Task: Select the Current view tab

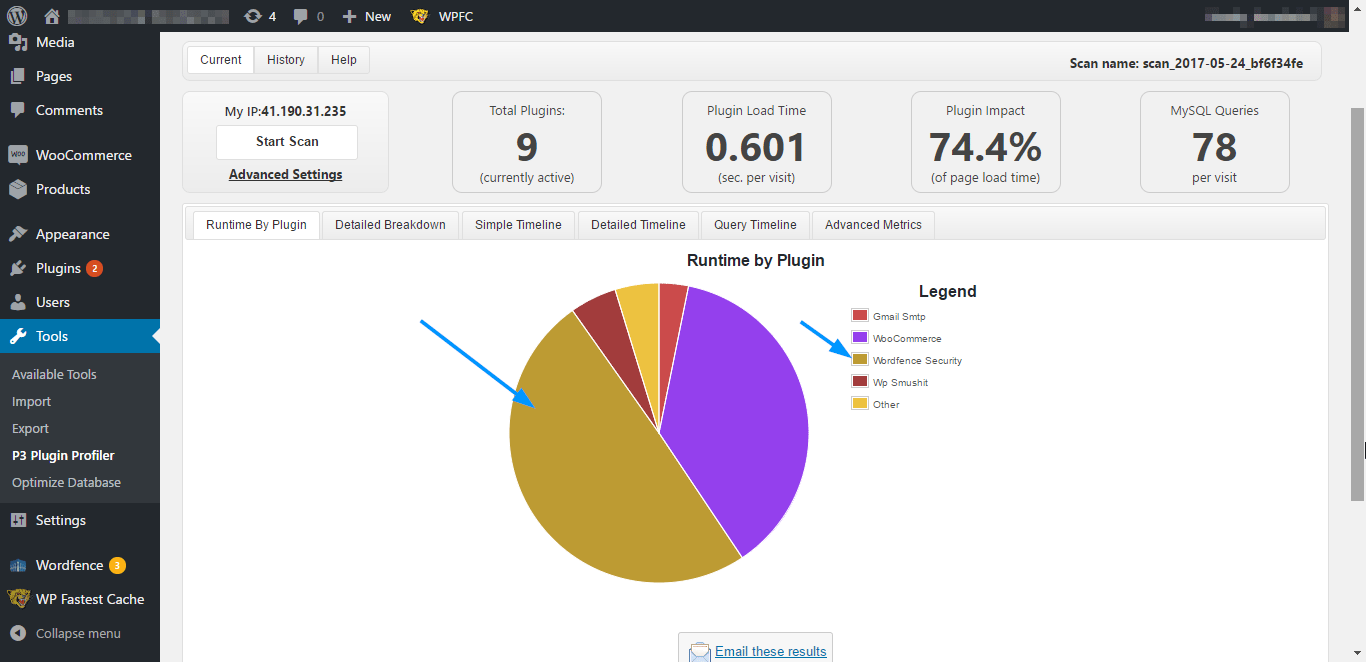Action: [220, 60]
